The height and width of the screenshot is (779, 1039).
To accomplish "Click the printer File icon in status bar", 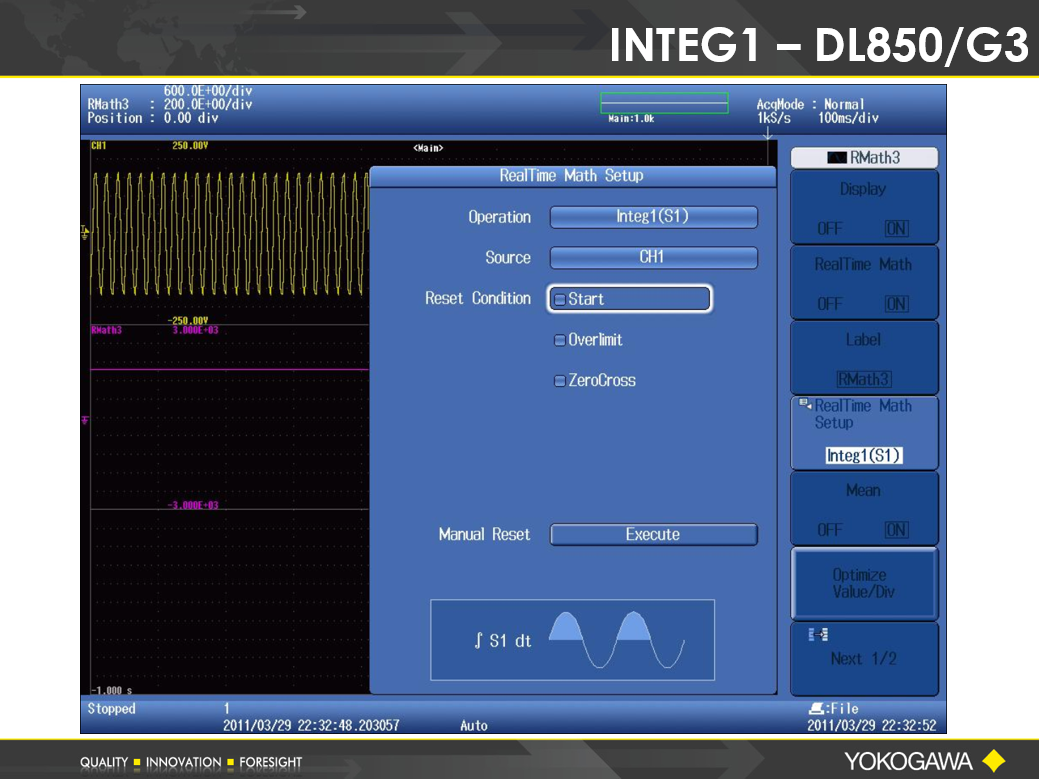I will (x=814, y=708).
